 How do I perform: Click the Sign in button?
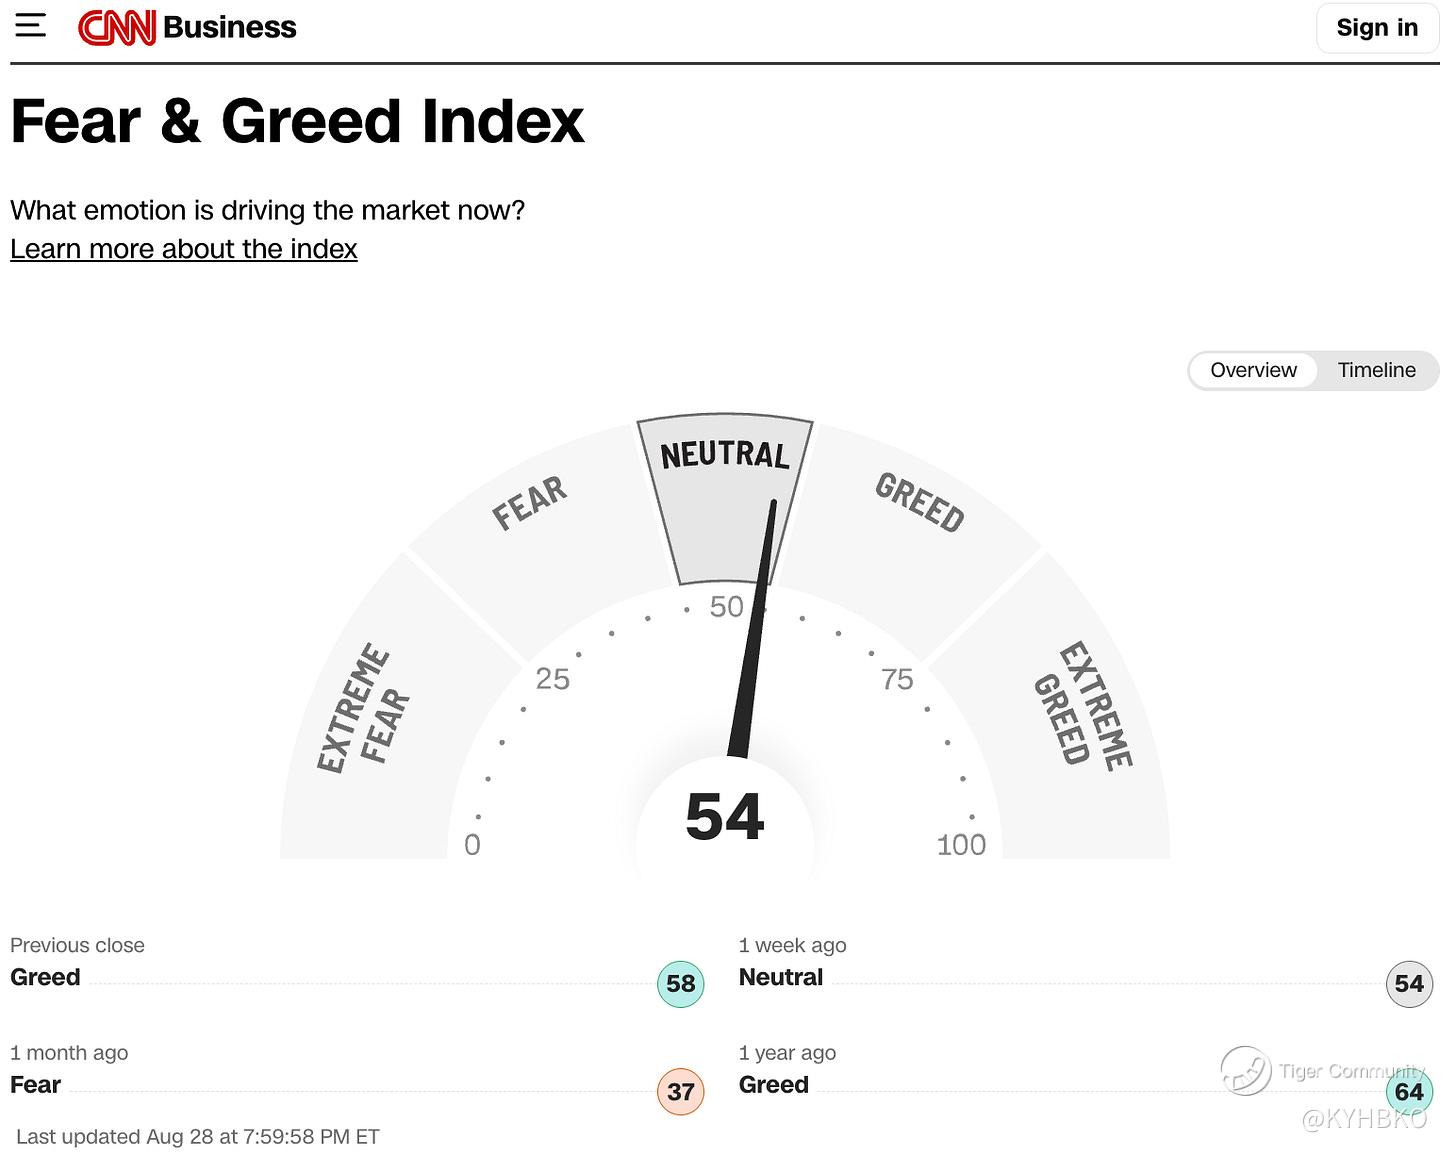point(1377,28)
